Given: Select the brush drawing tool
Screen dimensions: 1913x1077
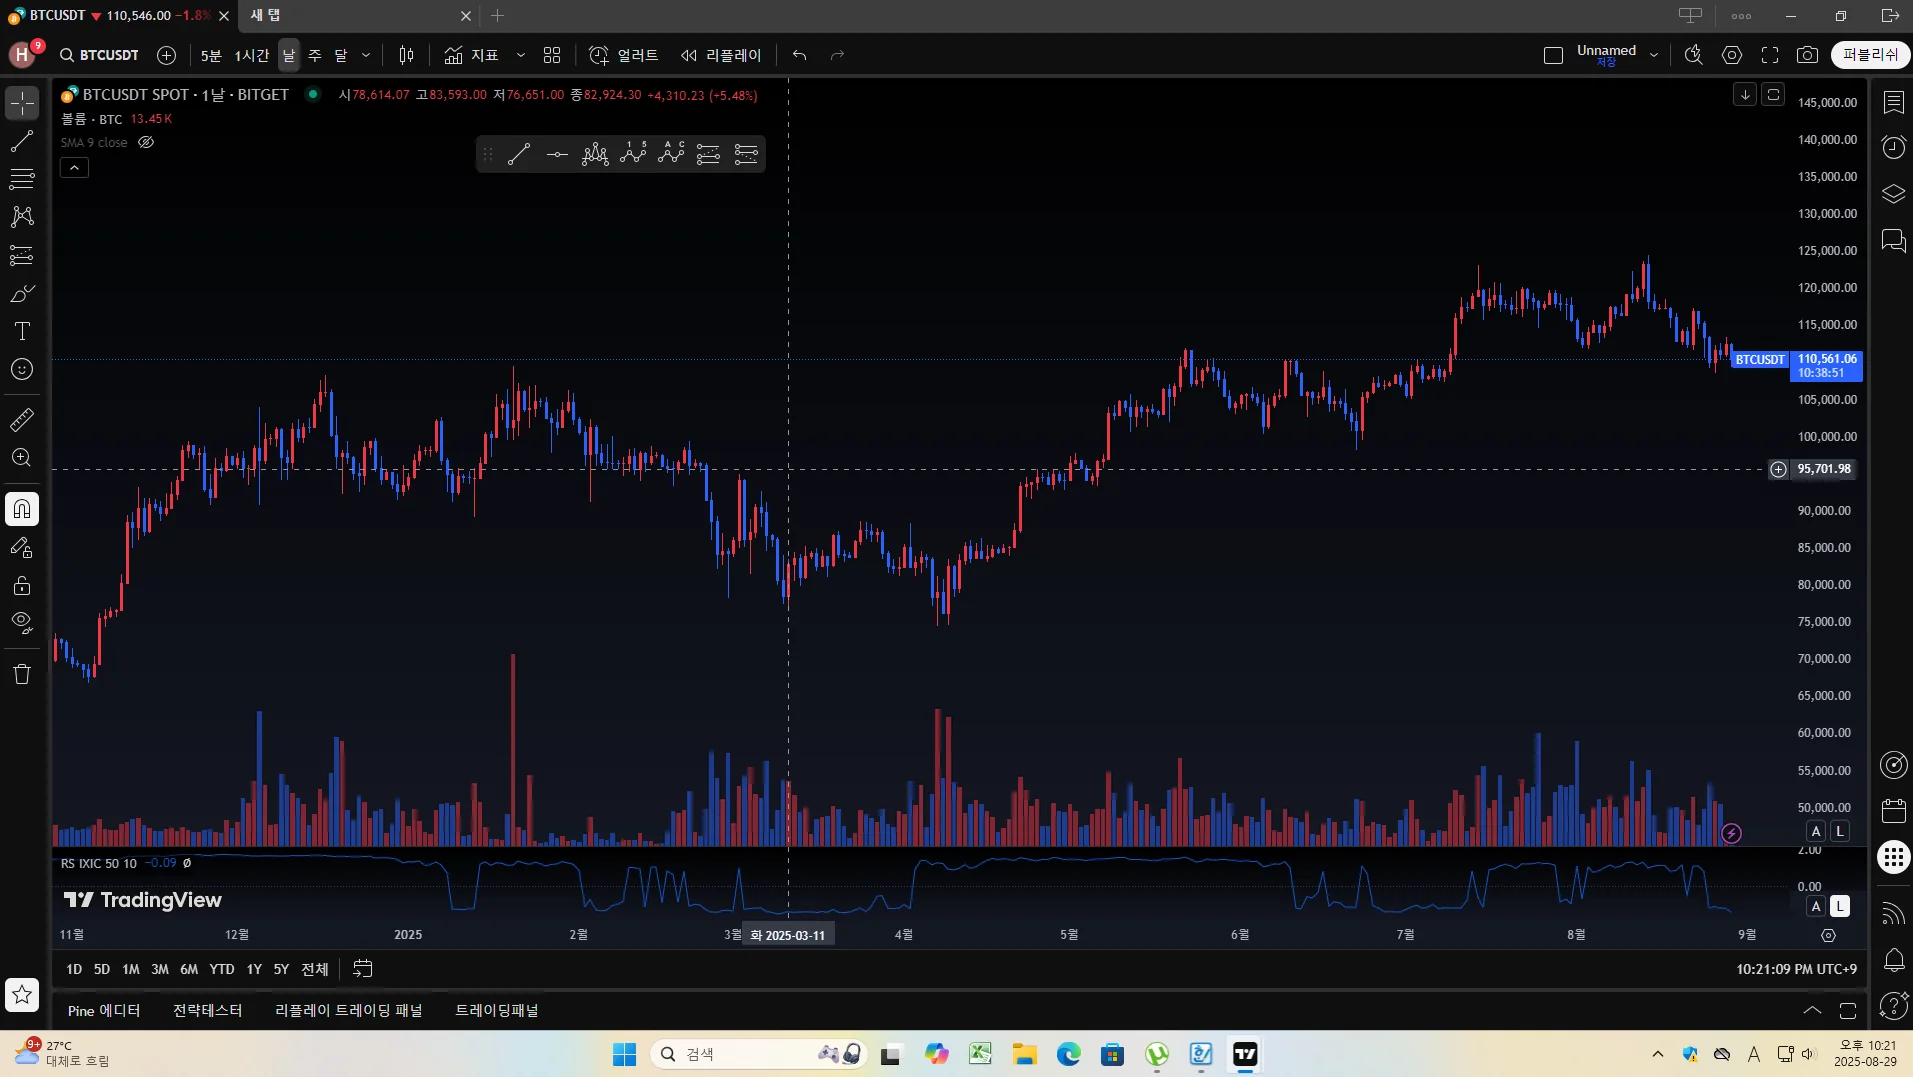Looking at the screenshot, I should click(22, 294).
